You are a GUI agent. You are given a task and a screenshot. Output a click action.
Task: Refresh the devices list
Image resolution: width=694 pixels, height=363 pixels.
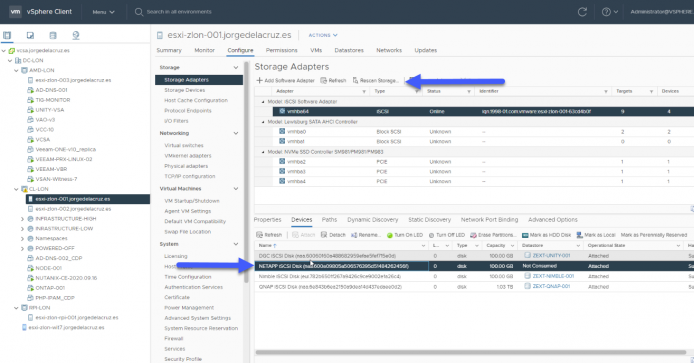coord(269,235)
